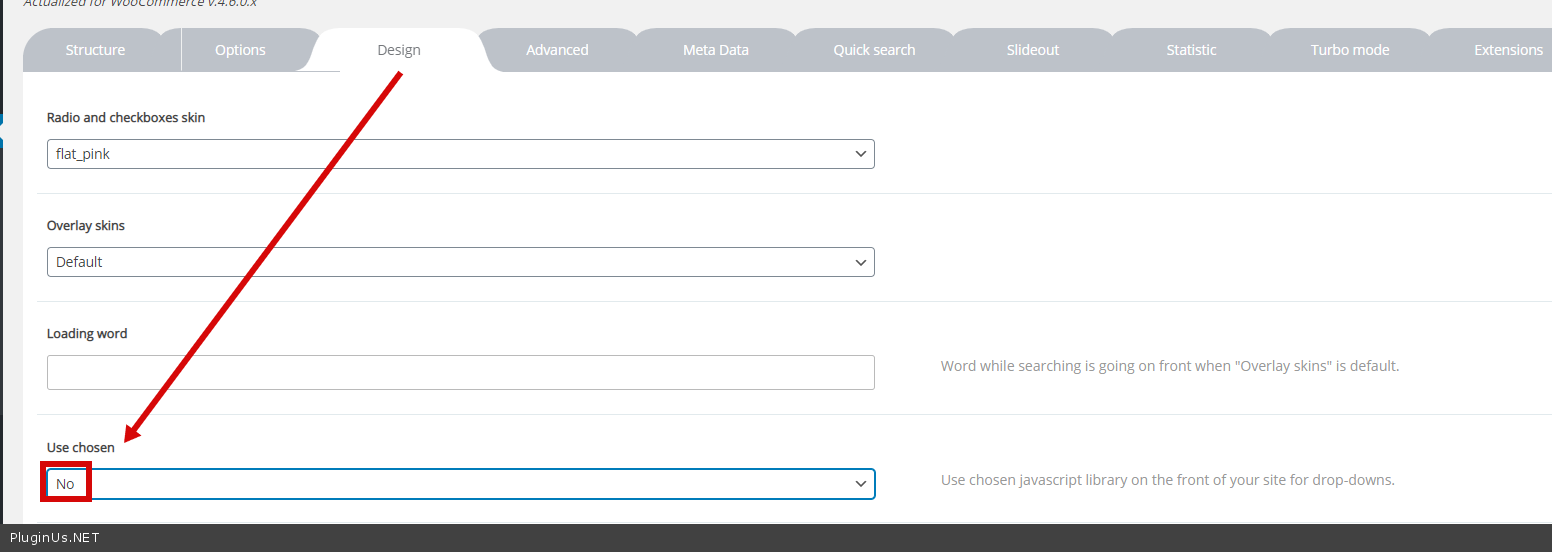Click the Use chosen javascript library description
1552x552 pixels.
tap(1167, 480)
